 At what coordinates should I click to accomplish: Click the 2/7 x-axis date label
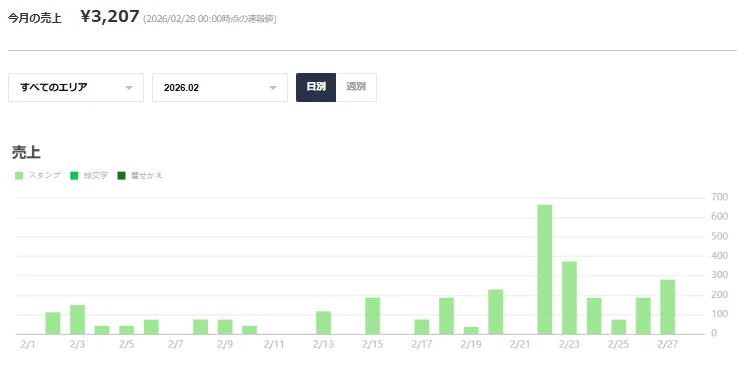(x=176, y=344)
